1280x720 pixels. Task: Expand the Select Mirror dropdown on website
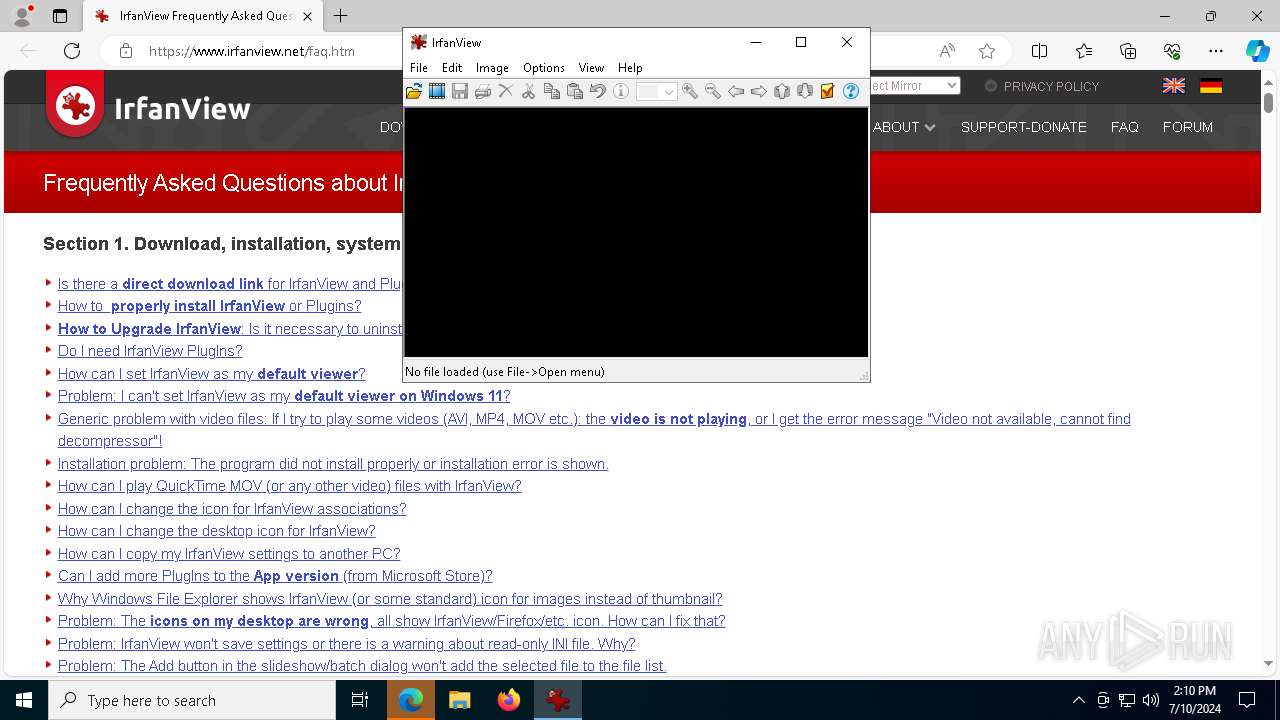point(915,86)
